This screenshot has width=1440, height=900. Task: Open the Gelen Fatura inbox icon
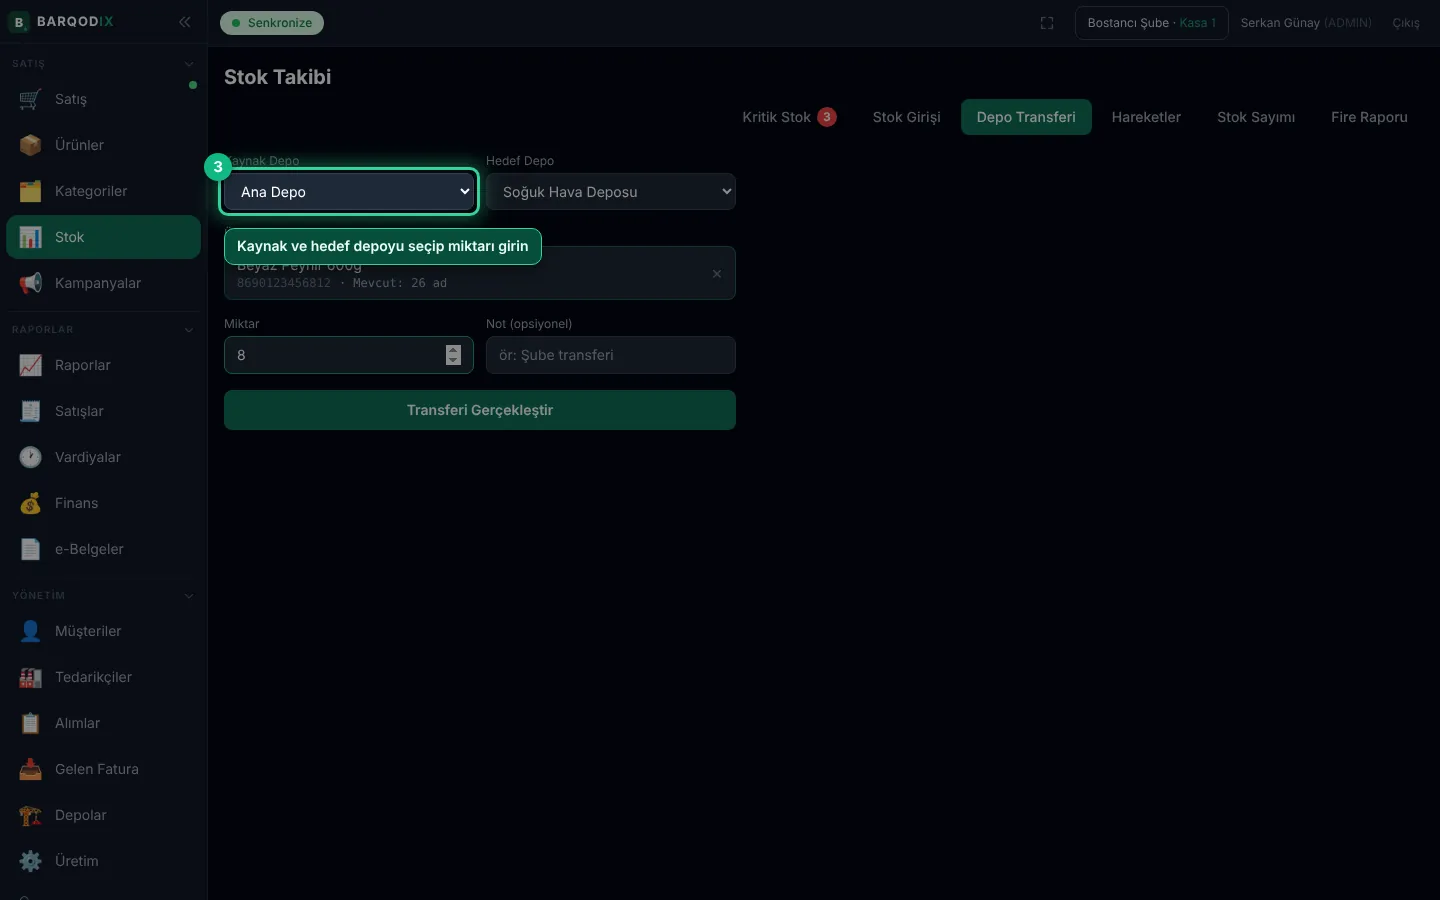coord(30,769)
